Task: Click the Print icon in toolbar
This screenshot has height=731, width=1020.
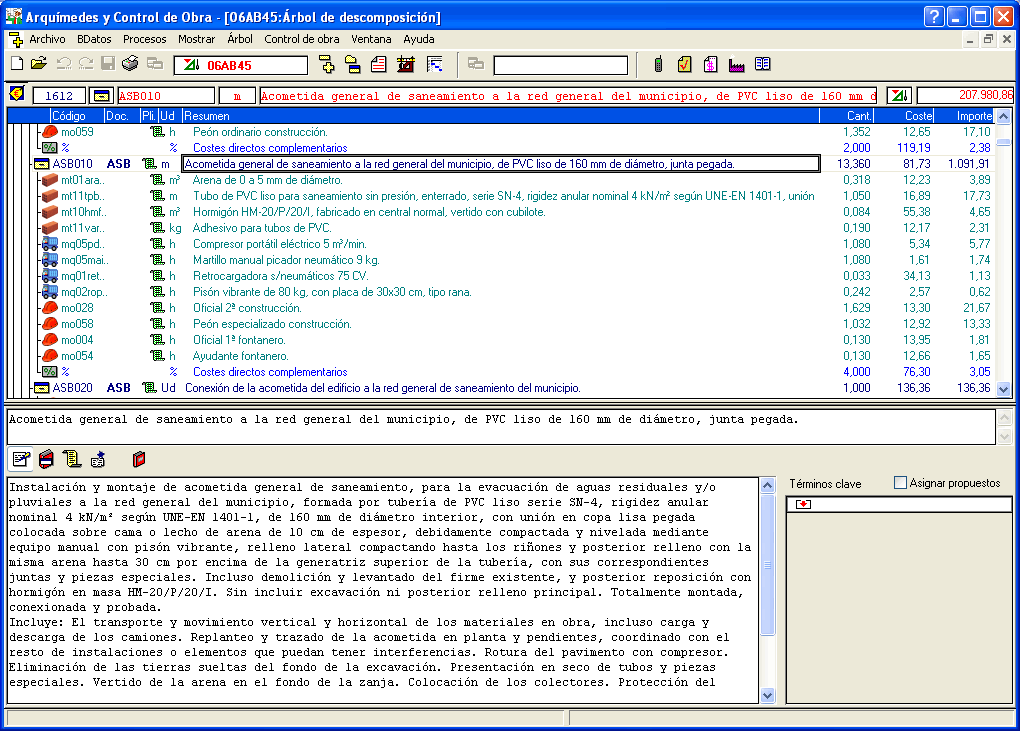Action: tap(131, 64)
